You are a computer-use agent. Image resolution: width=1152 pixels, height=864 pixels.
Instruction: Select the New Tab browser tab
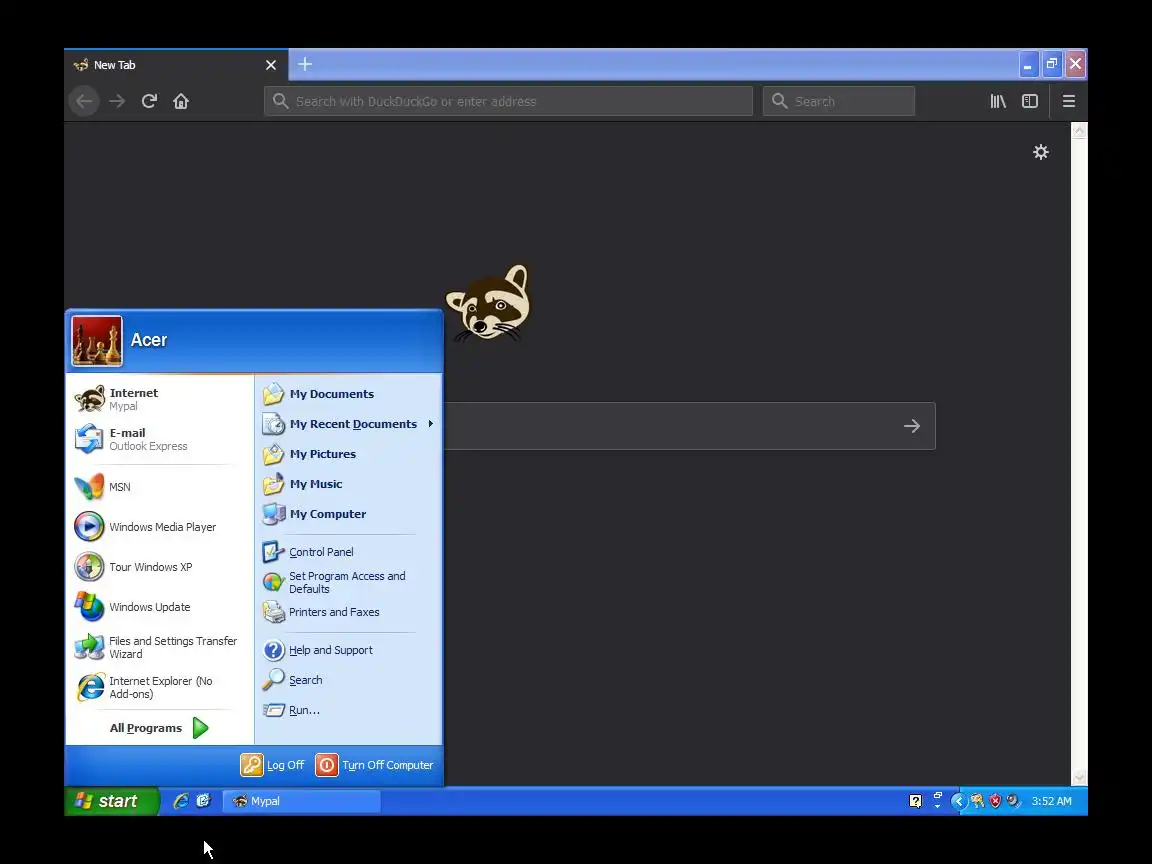pyautogui.click(x=176, y=65)
